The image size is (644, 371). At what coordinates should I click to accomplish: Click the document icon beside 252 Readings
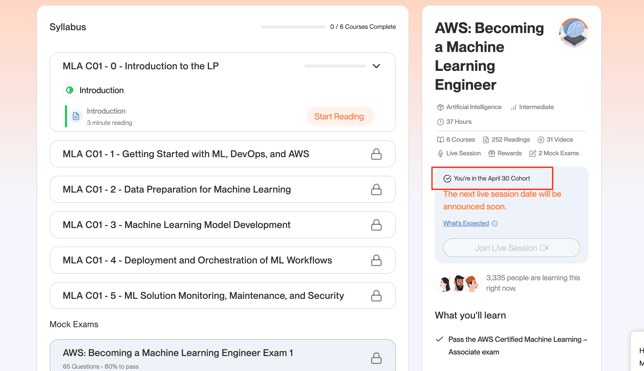tap(486, 140)
